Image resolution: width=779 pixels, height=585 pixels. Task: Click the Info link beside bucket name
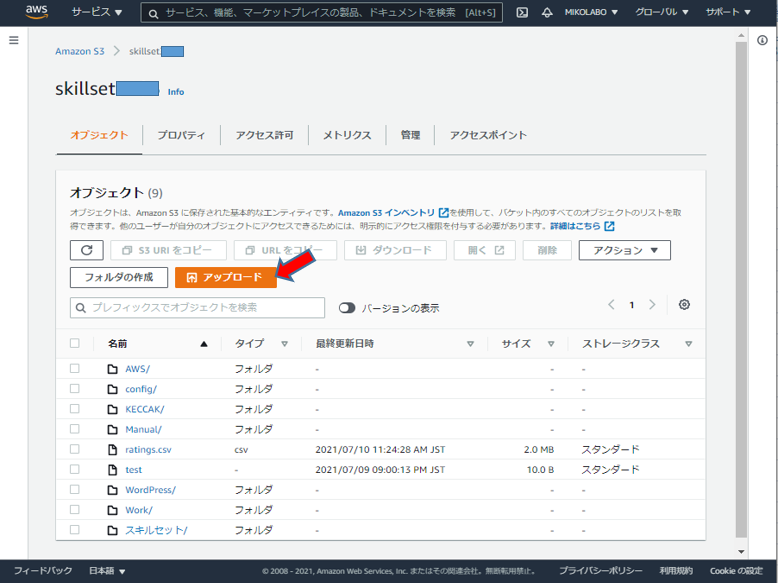[x=176, y=92]
